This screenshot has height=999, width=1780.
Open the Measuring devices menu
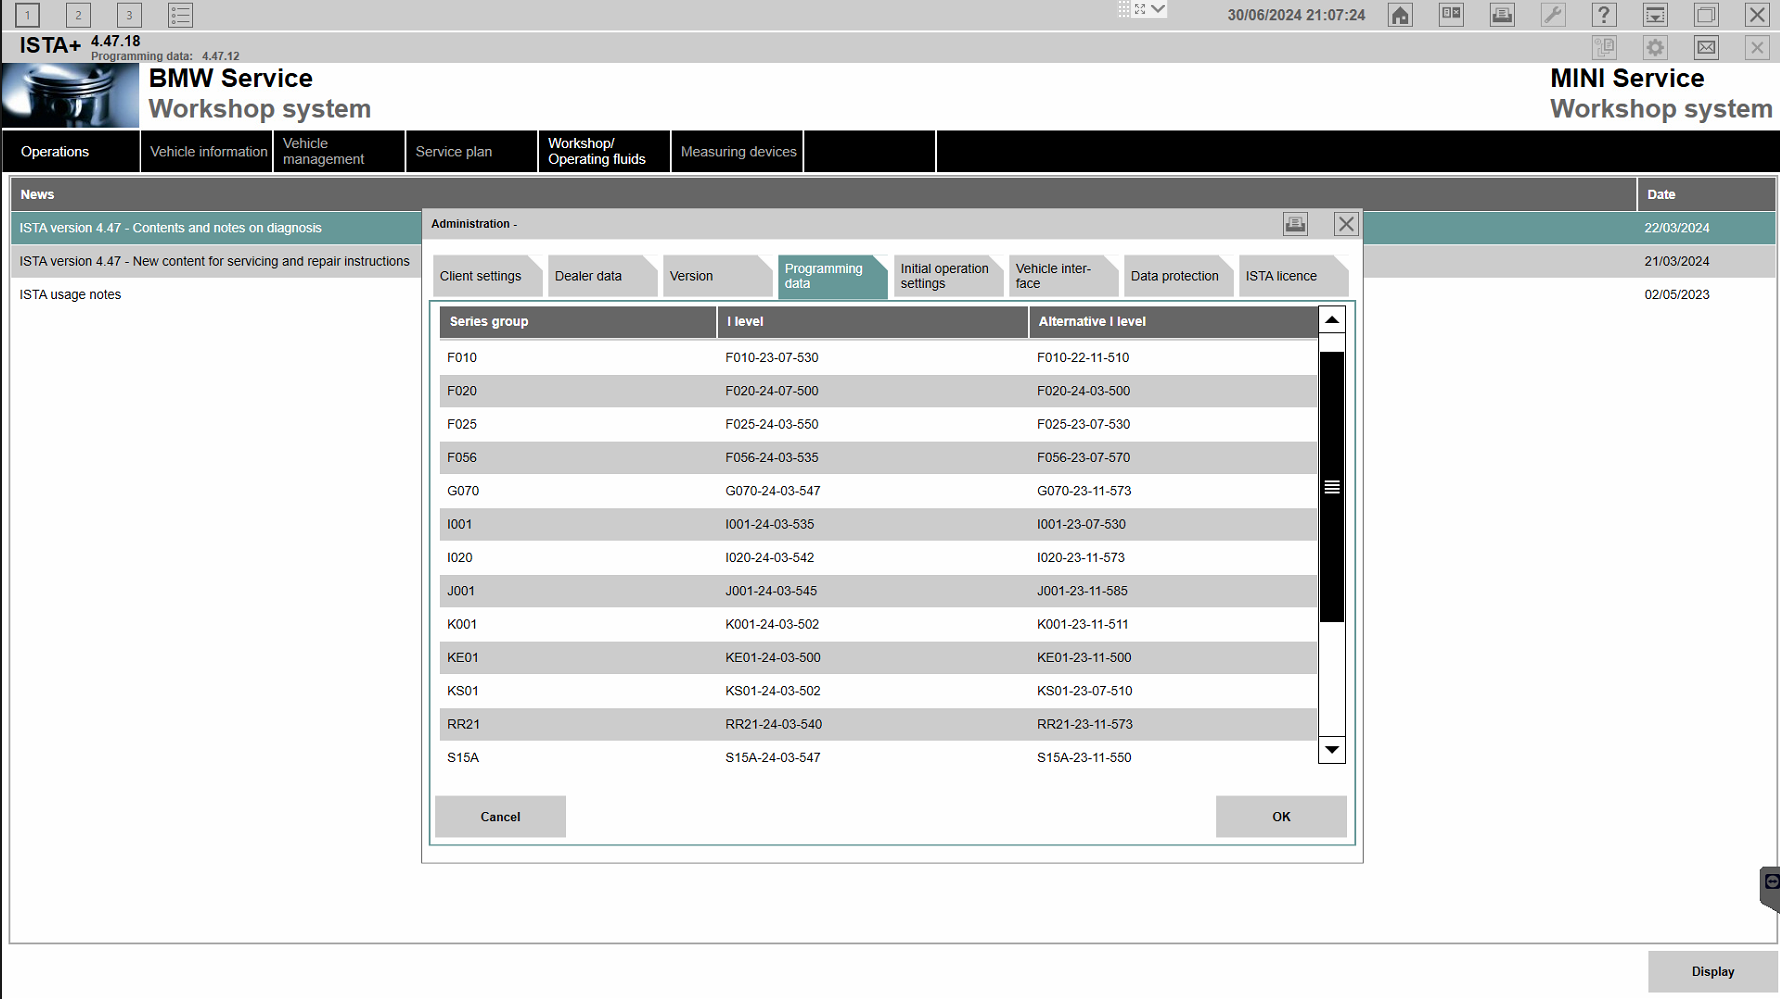tap(737, 152)
